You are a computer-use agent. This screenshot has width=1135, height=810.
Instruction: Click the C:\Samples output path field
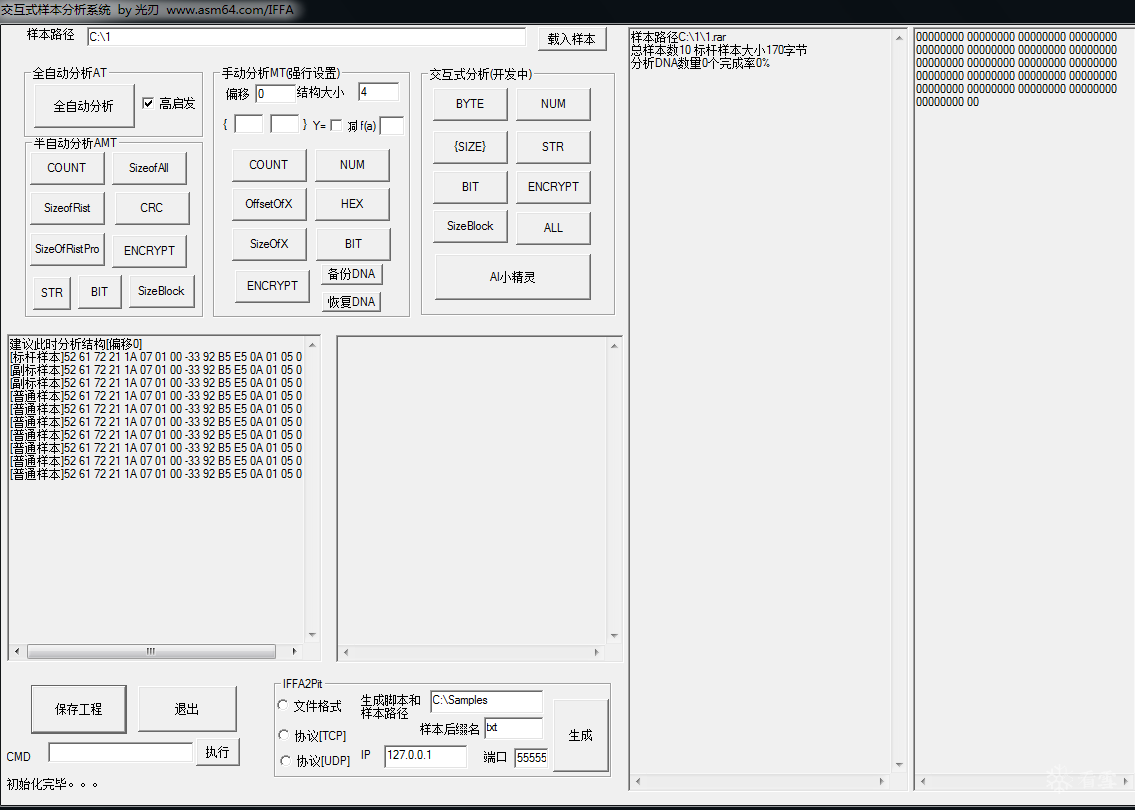[x=486, y=701]
